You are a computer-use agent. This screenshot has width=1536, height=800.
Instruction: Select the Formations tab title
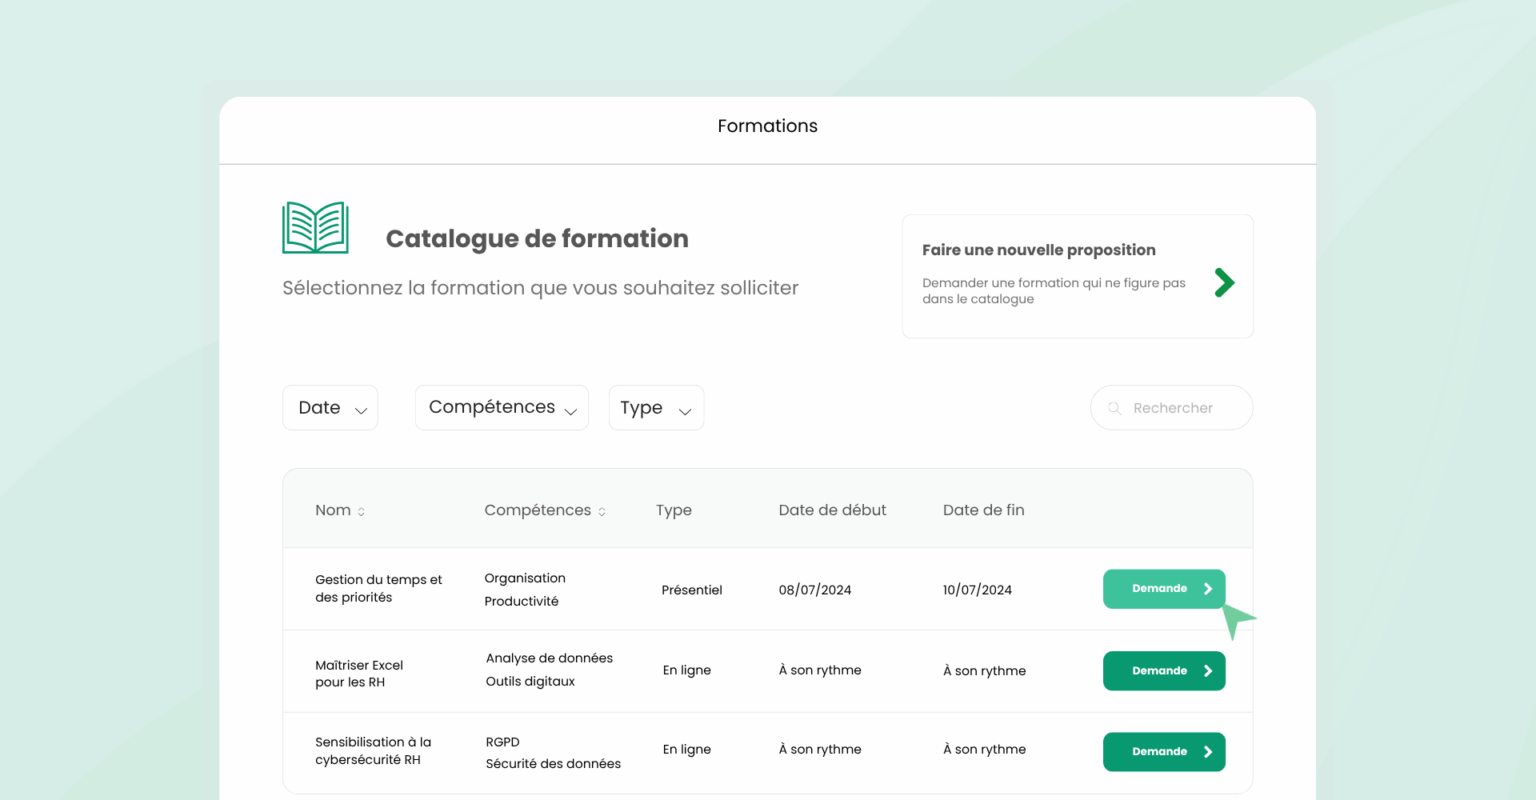767,126
